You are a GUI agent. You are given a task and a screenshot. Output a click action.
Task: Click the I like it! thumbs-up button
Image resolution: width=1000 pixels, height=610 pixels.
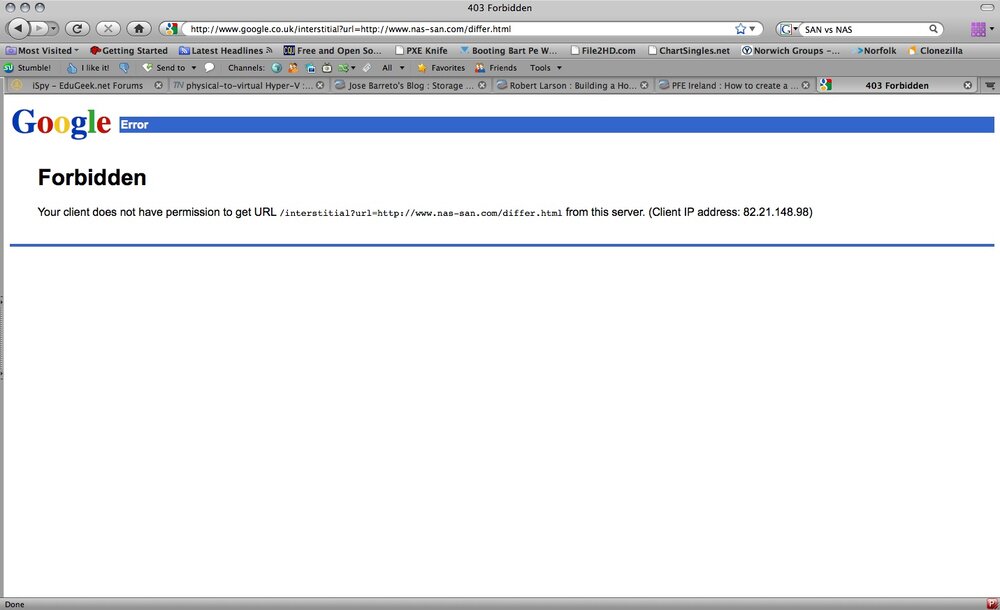click(88, 68)
